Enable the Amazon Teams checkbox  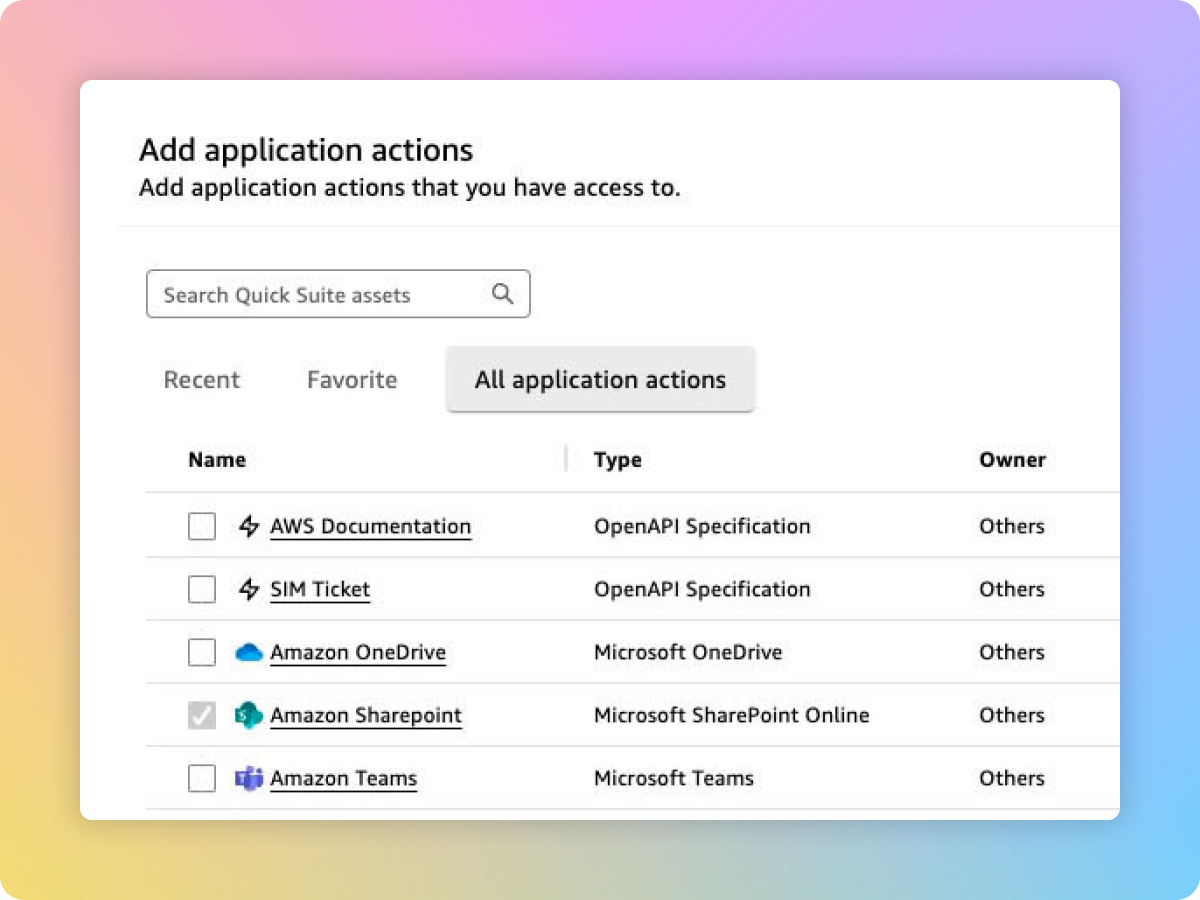[202, 778]
